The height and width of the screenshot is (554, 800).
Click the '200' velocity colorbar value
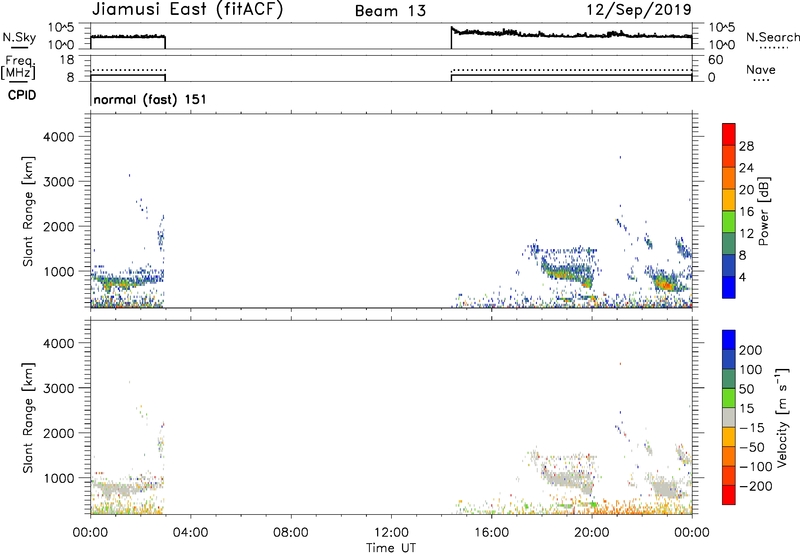751,350
